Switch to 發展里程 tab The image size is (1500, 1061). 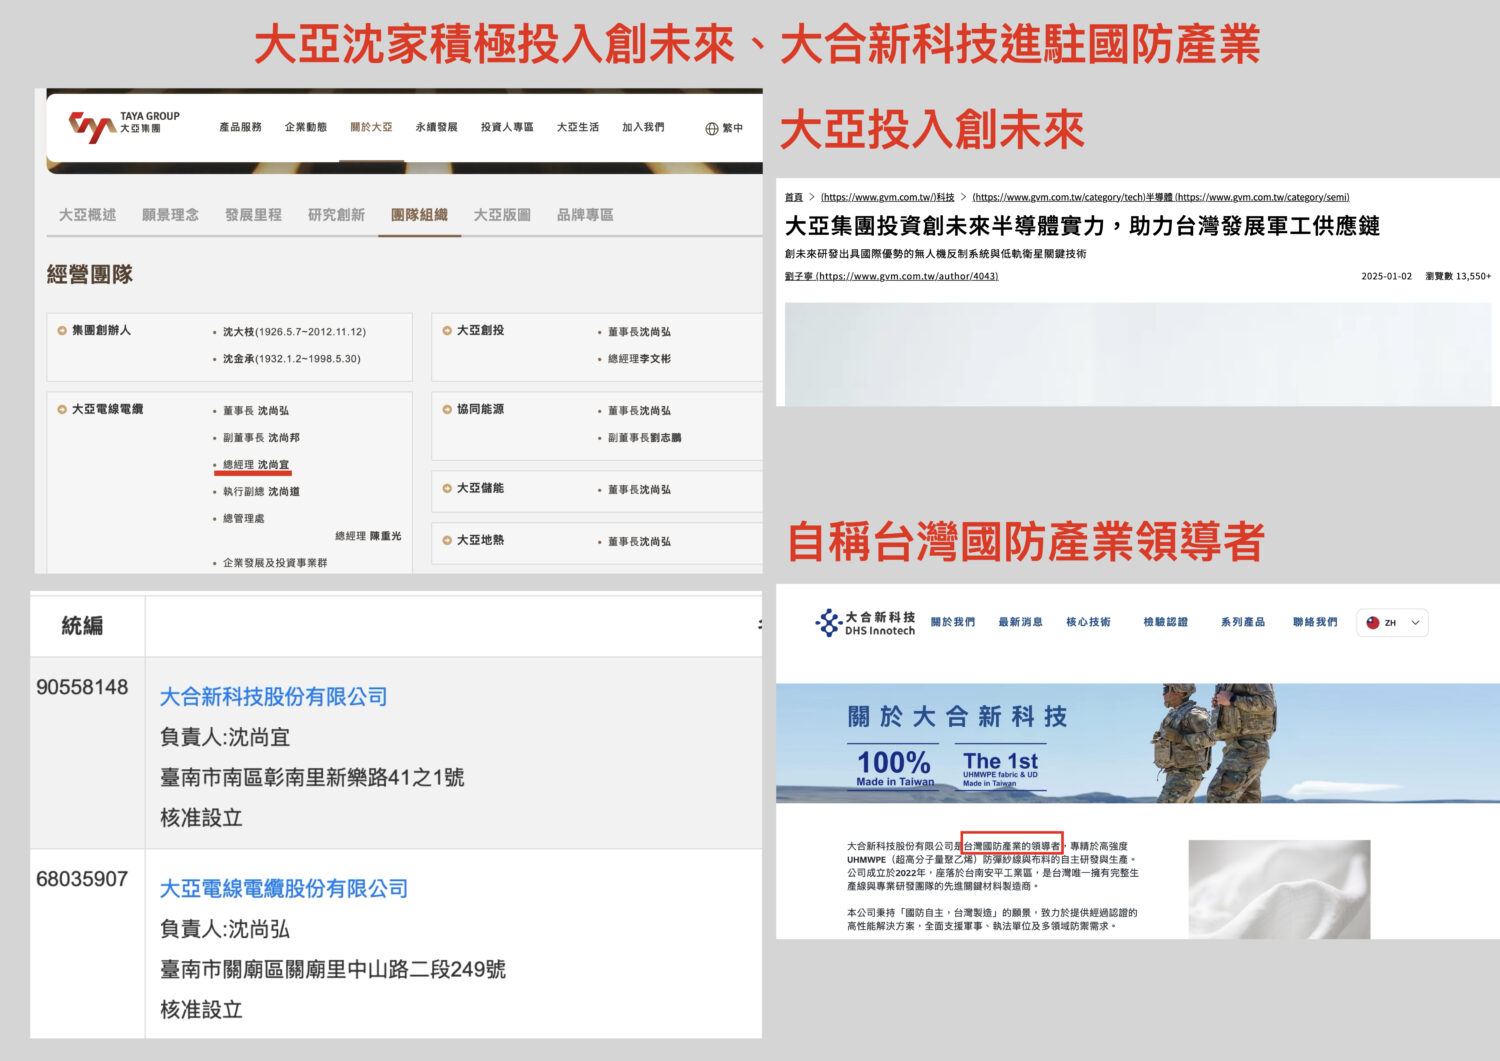click(253, 215)
